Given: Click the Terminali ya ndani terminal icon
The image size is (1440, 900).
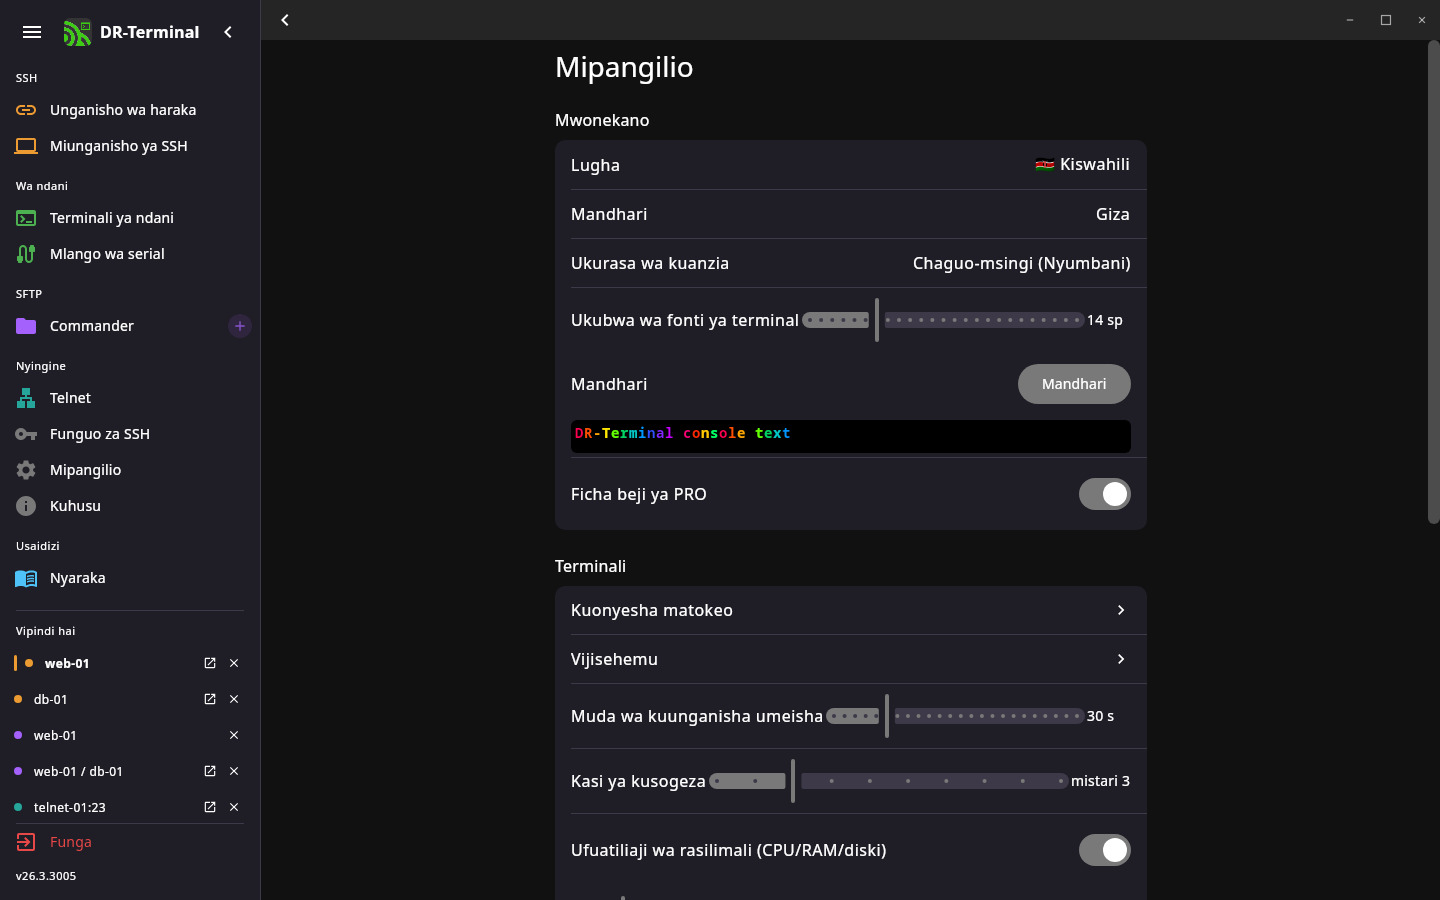Looking at the screenshot, I should (26, 218).
